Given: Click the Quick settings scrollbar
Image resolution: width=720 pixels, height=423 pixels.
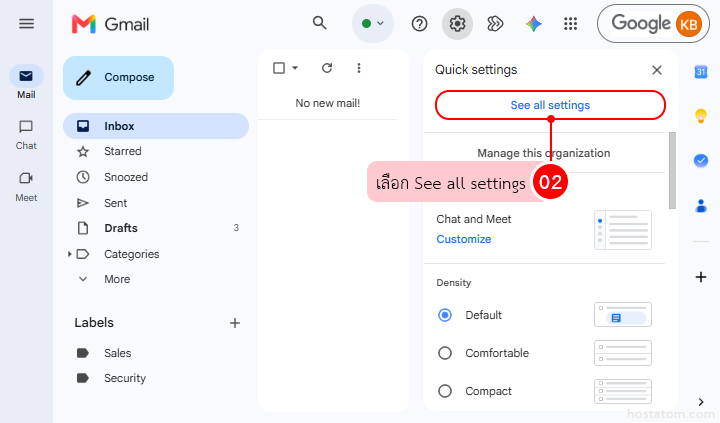Looking at the screenshot, I should 672,170.
